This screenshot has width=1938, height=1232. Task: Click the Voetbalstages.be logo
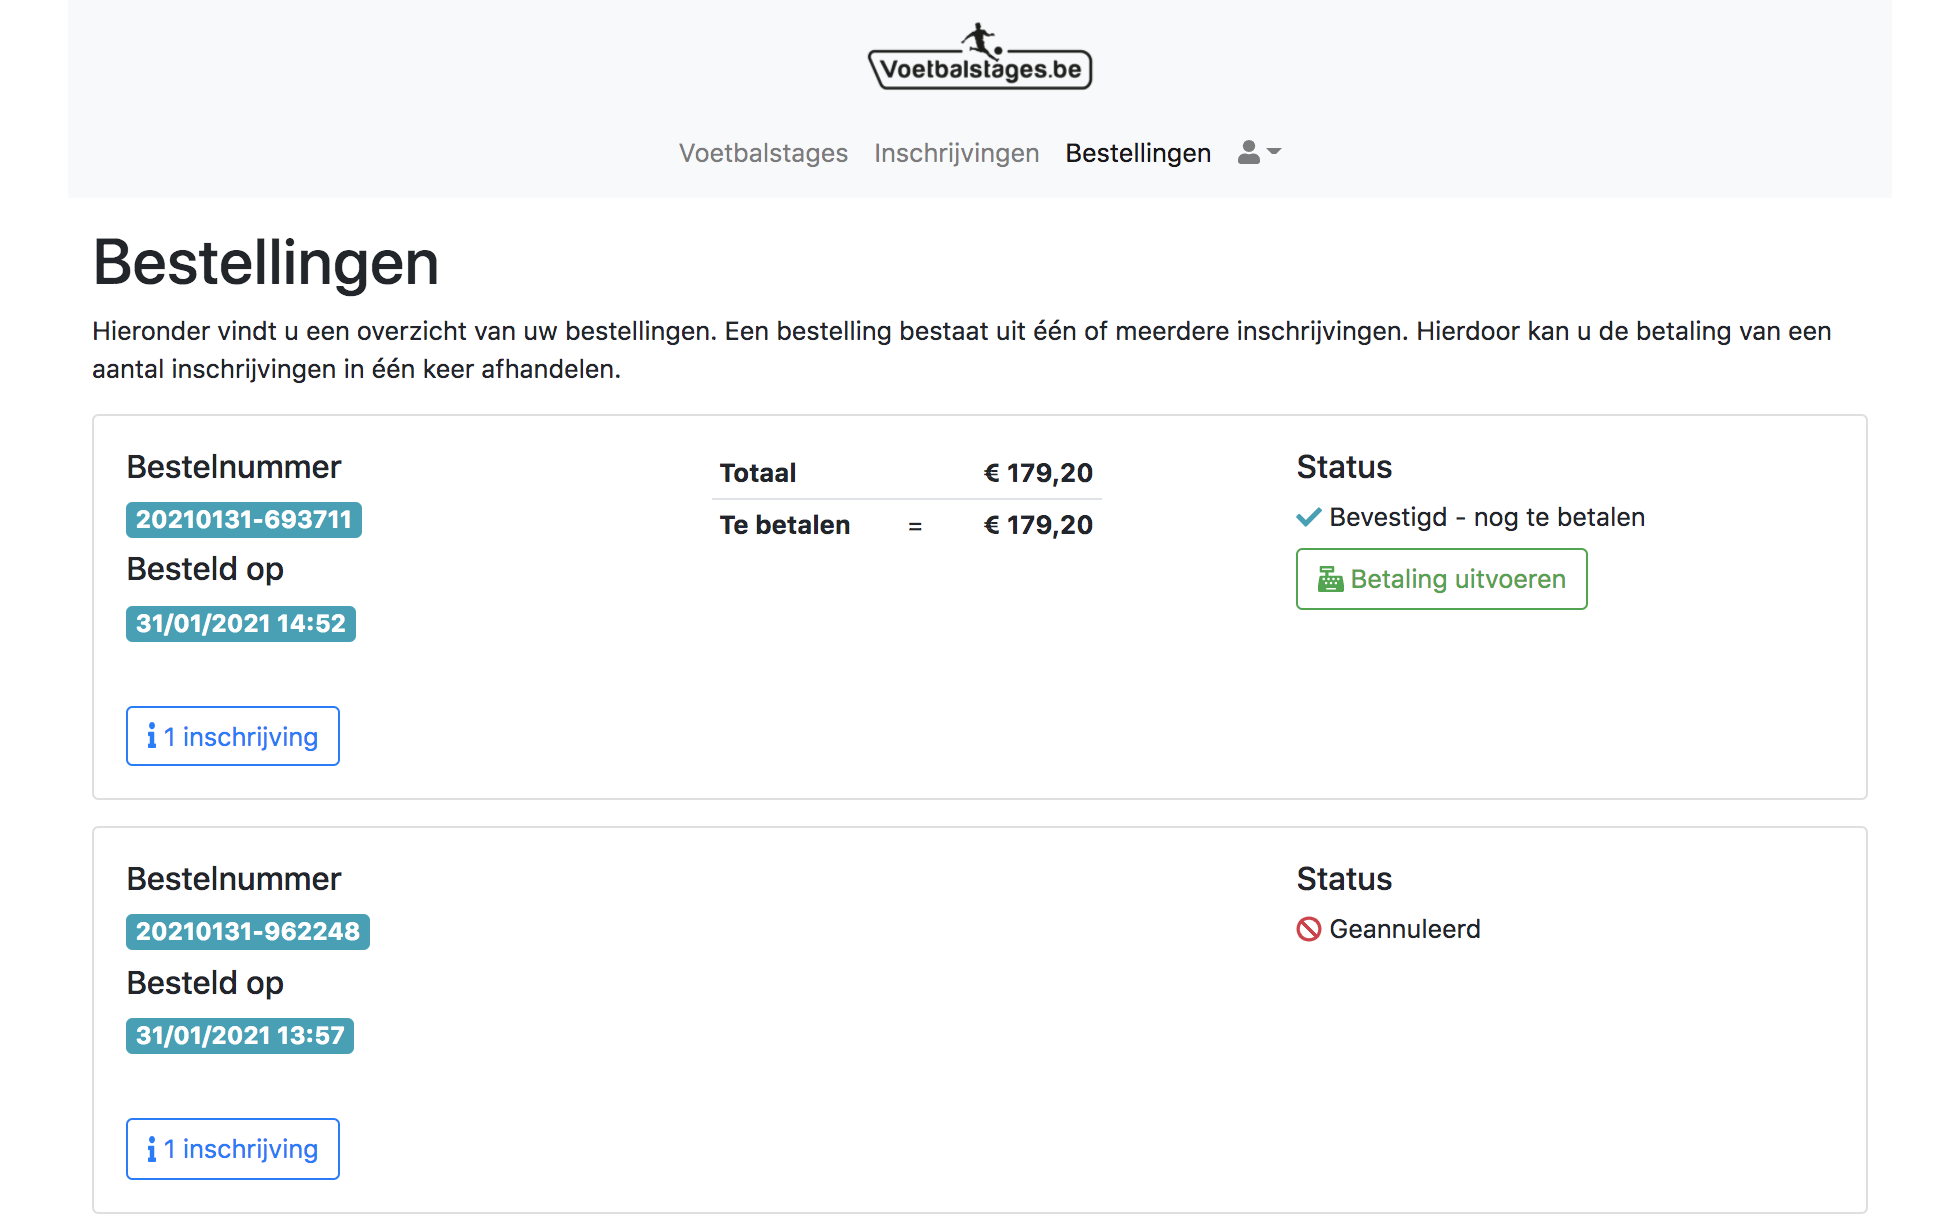coord(980,68)
